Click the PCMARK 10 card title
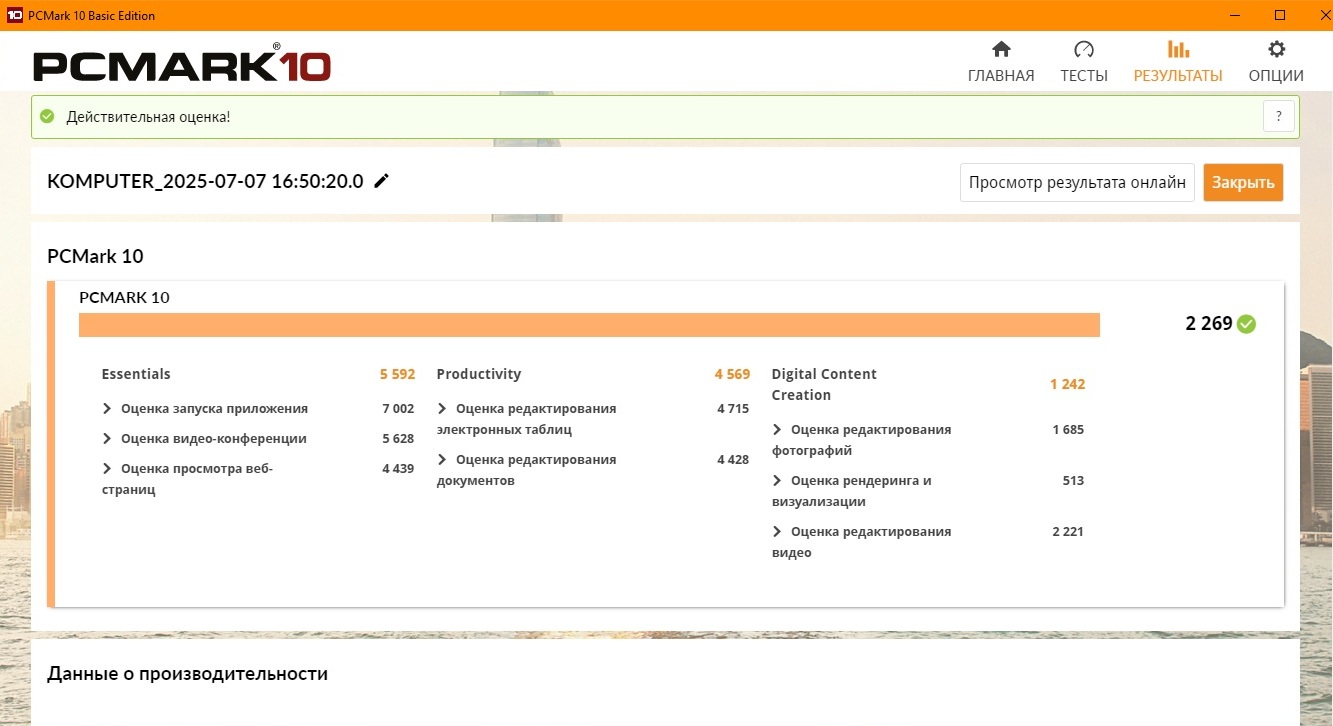The height and width of the screenshot is (726, 1333). point(124,297)
